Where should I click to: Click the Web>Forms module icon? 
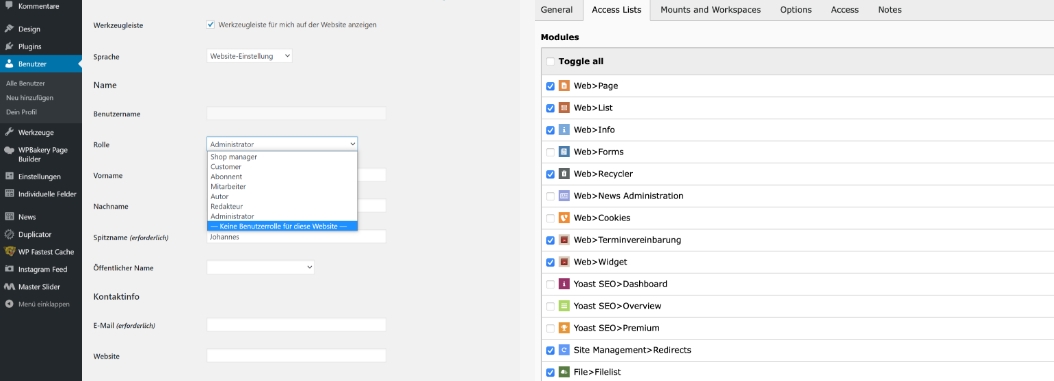[x=565, y=152]
